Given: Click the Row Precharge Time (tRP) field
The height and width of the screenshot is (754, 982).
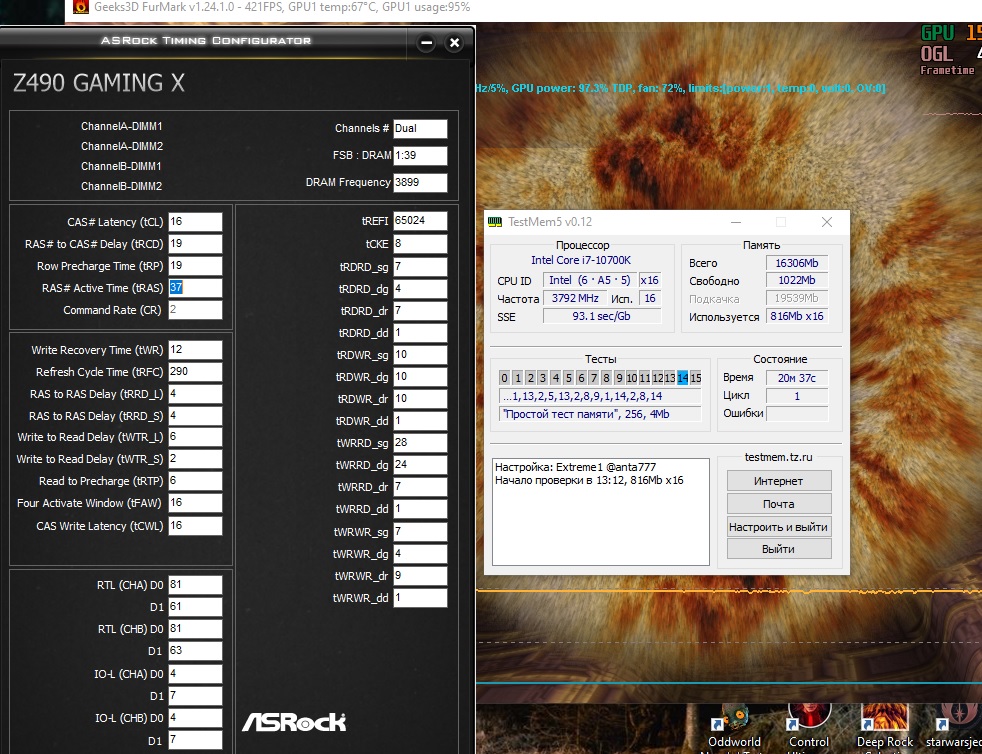Looking at the screenshot, I should click(195, 266).
